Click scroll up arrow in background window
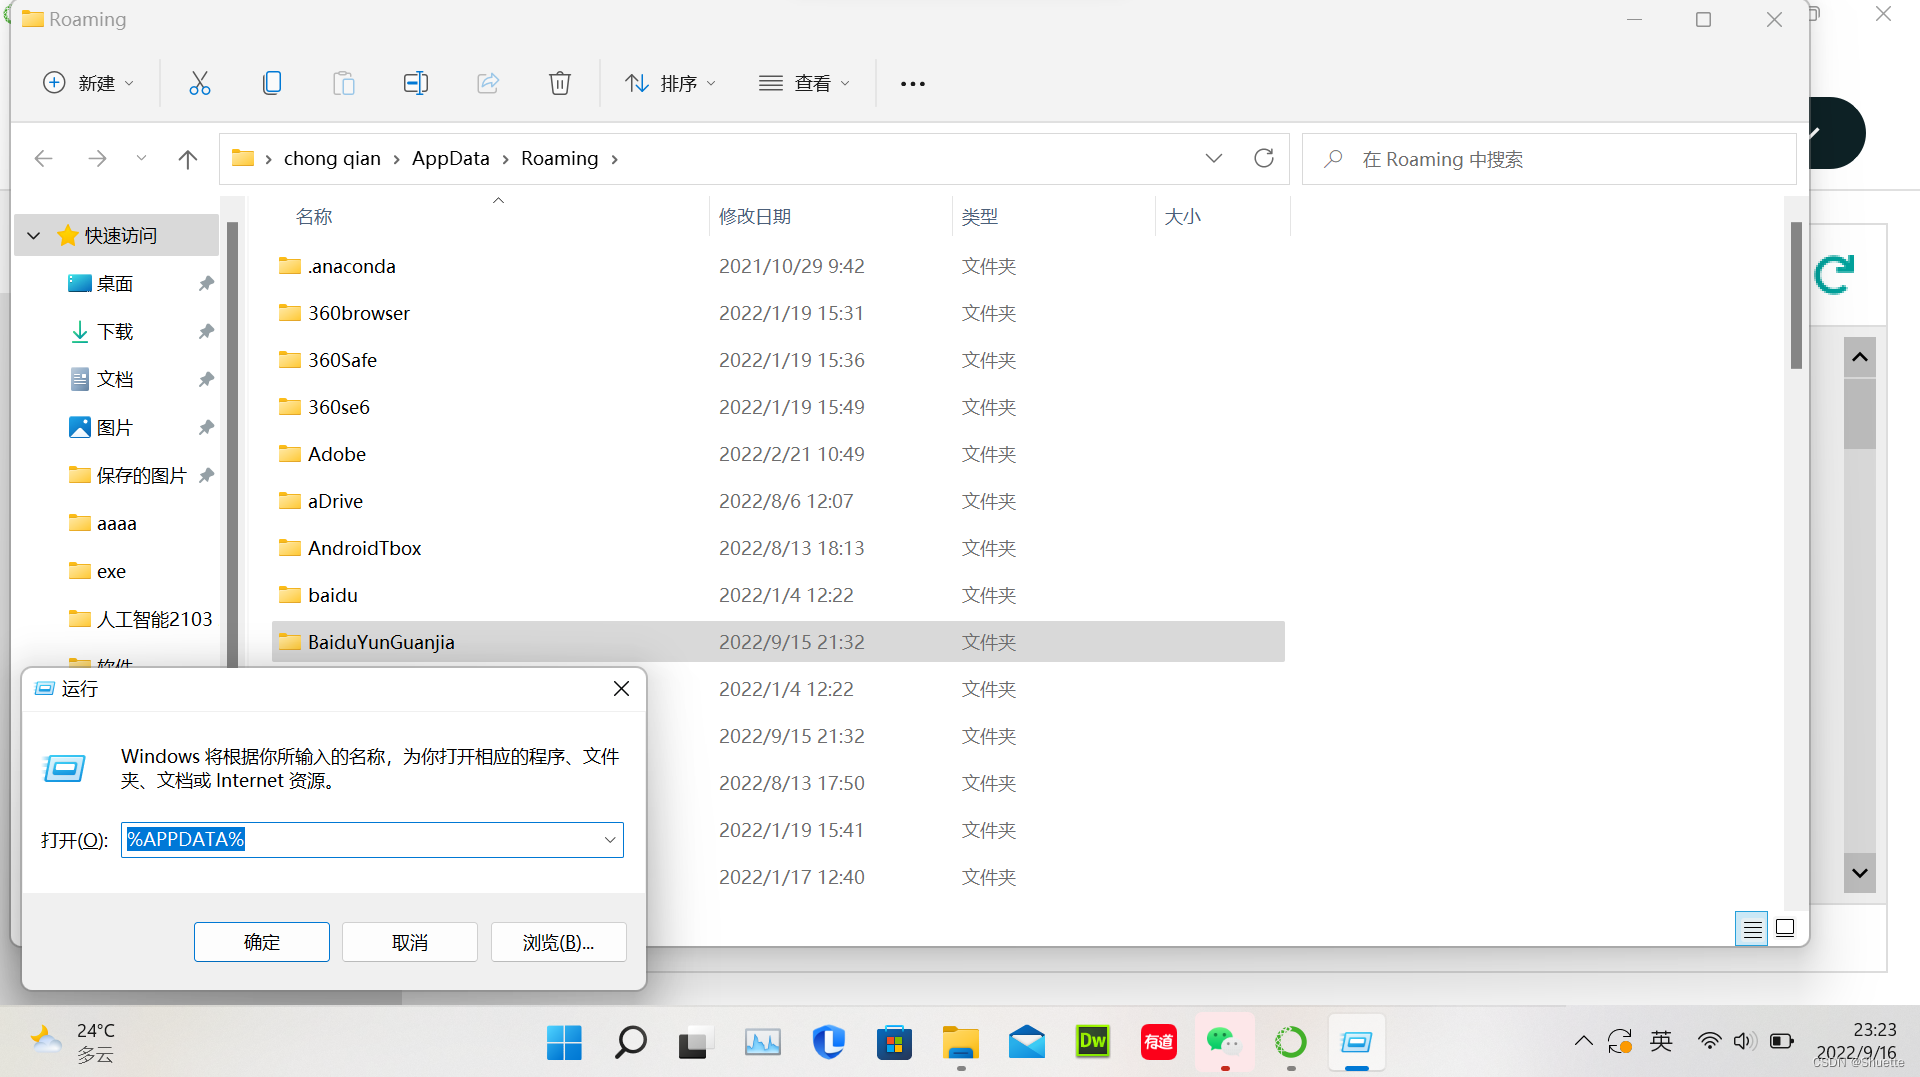Image resolution: width=1920 pixels, height=1077 pixels. click(1860, 357)
